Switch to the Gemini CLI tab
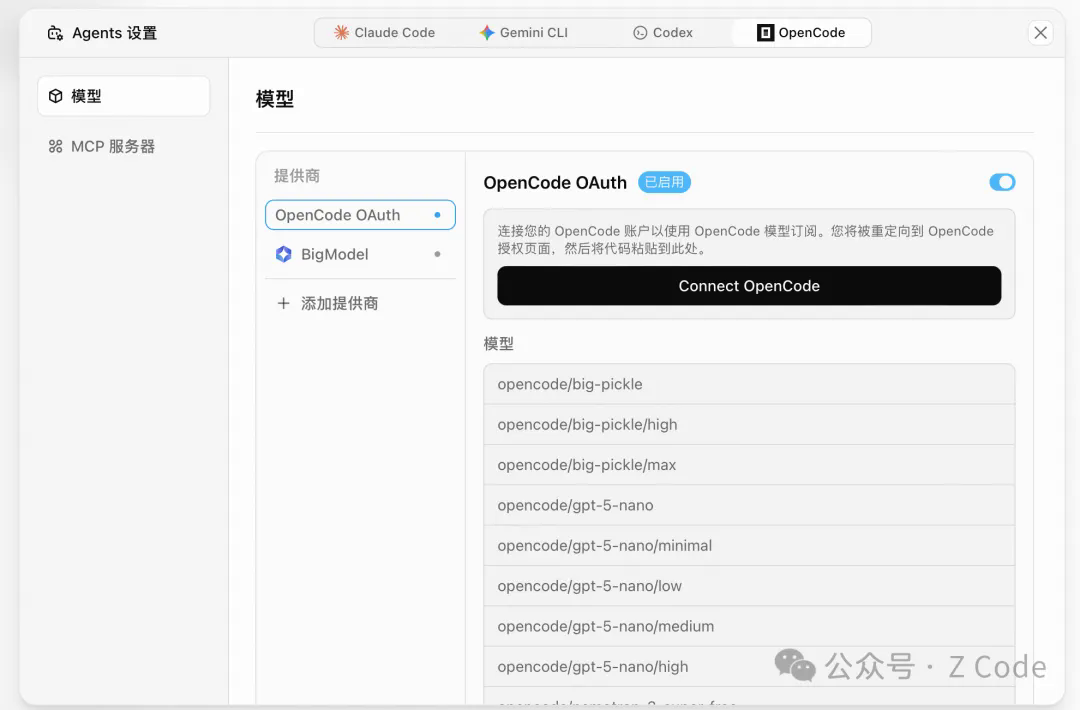1080x710 pixels. pyautogui.click(x=523, y=32)
